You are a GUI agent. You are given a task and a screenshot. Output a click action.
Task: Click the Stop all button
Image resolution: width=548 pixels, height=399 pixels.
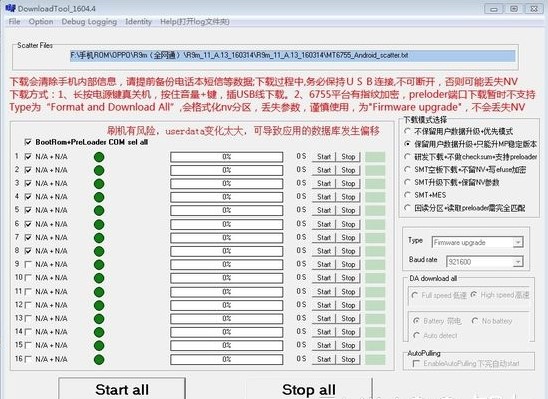pos(309,389)
